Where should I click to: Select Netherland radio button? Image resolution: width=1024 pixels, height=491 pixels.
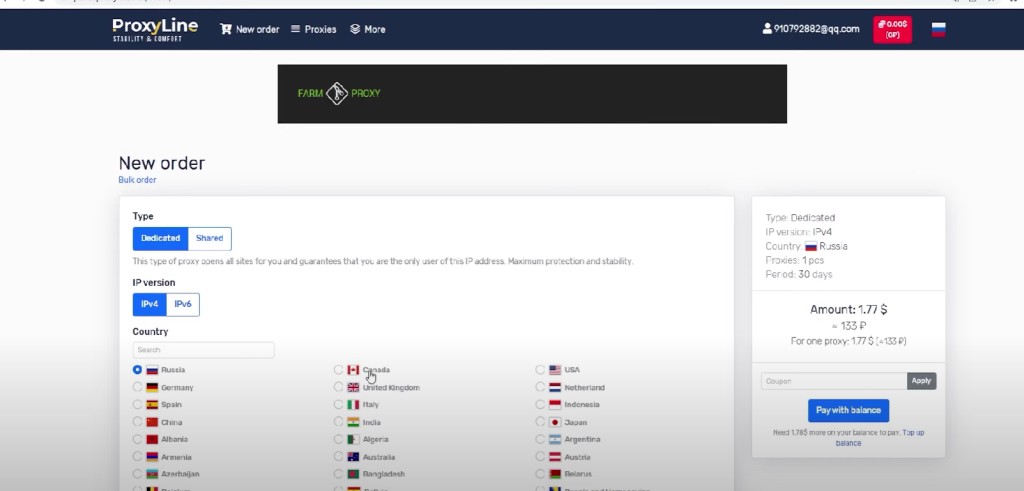coord(540,387)
